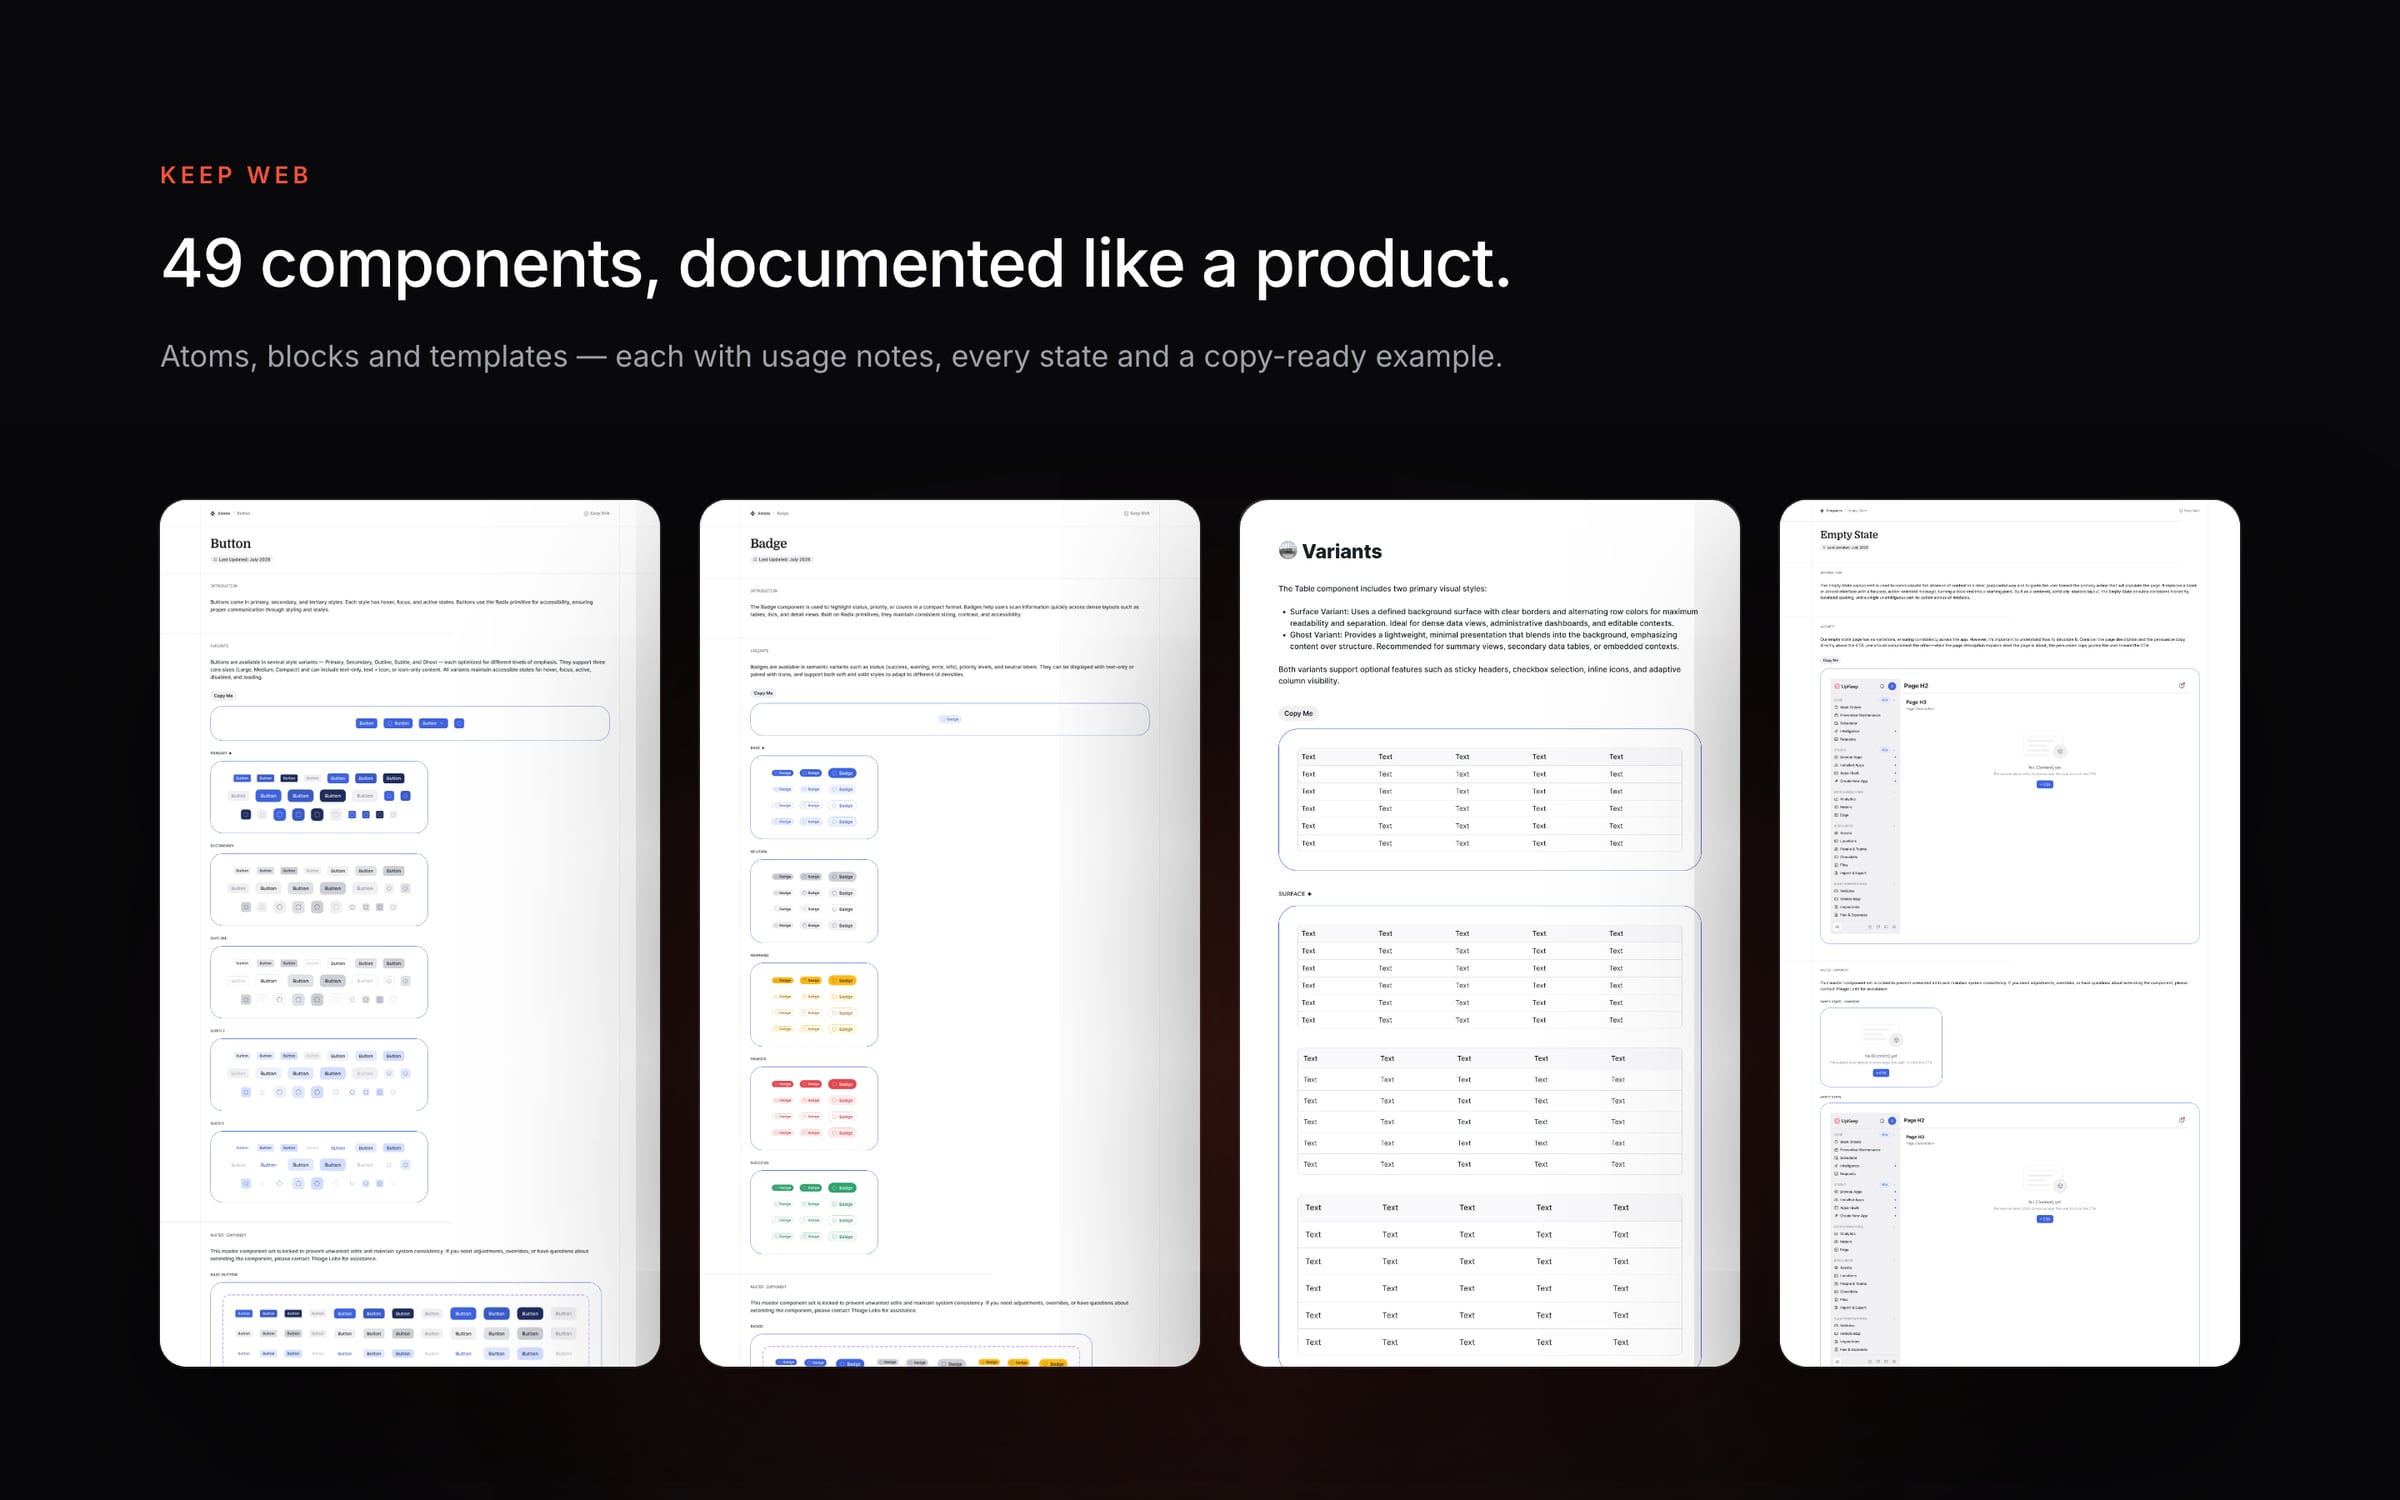The height and width of the screenshot is (1500, 2400).
Task: Click the icon-only blue button in Button preview
Action: [x=459, y=723]
